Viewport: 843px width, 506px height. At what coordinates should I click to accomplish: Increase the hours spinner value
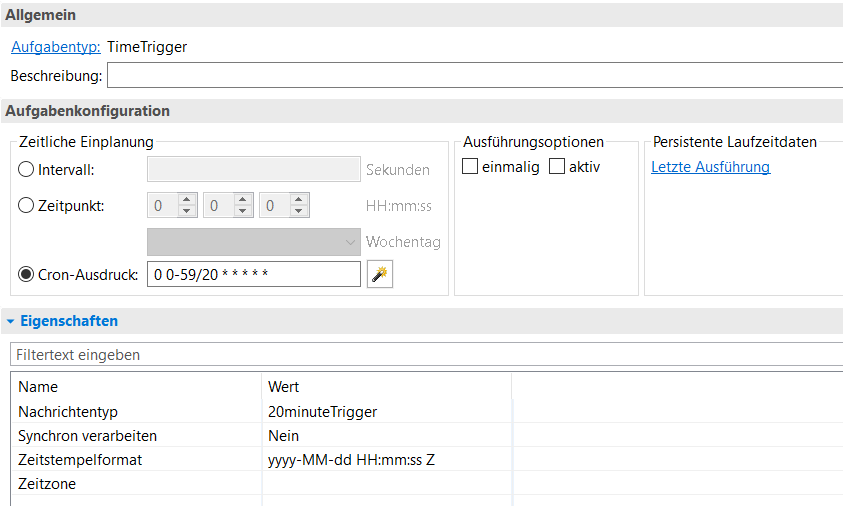tap(187, 199)
